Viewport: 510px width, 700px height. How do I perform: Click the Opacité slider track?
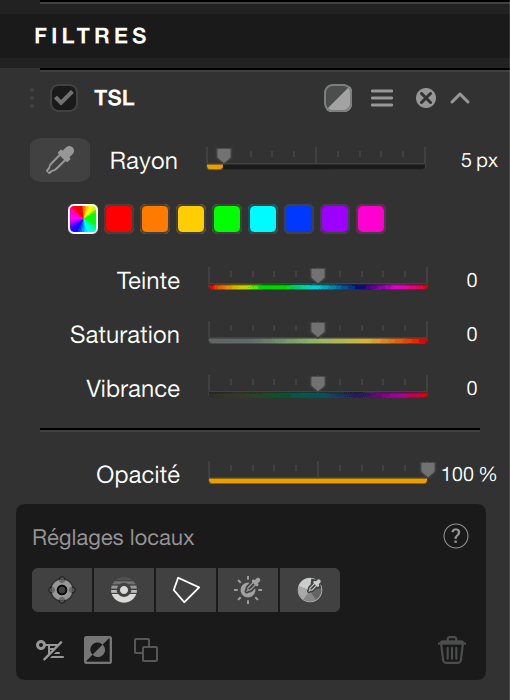coord(318,480)
